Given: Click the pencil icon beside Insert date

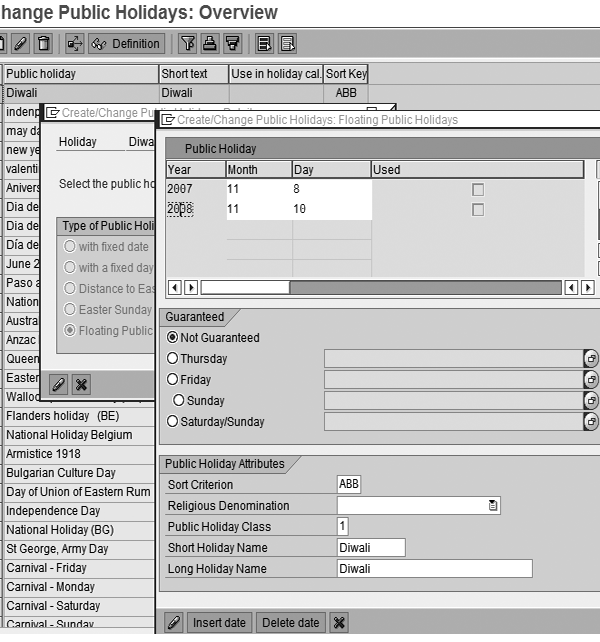Looking at the screenshot, I should pyautogui.click(x=173, y=623).
